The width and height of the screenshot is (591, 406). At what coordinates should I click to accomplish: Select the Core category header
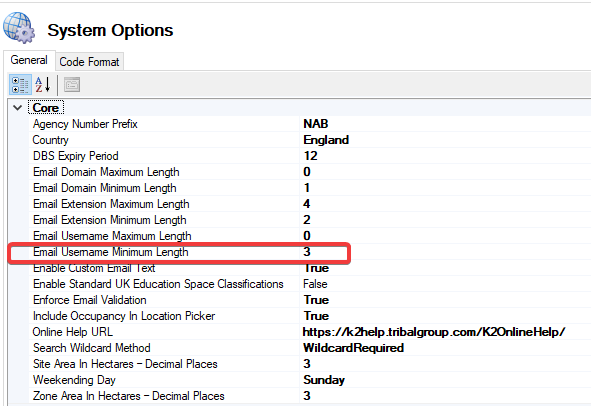(46, 108)
